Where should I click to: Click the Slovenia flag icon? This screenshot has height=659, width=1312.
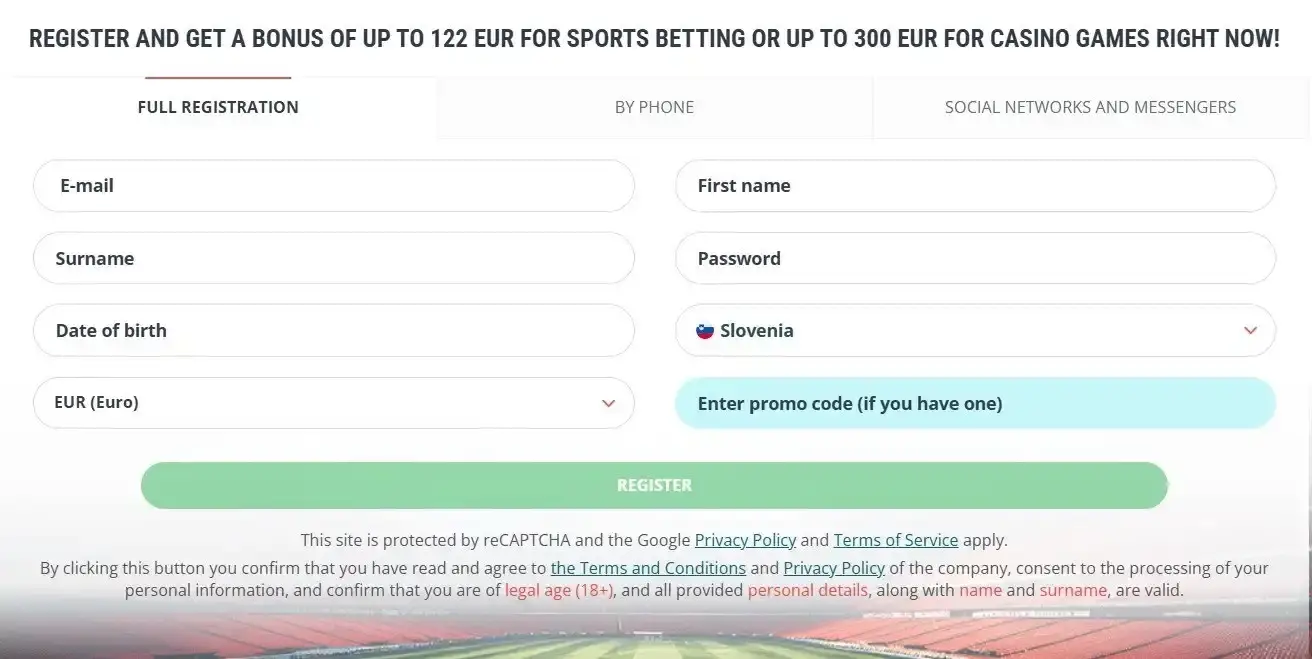[x=705, y=331]
